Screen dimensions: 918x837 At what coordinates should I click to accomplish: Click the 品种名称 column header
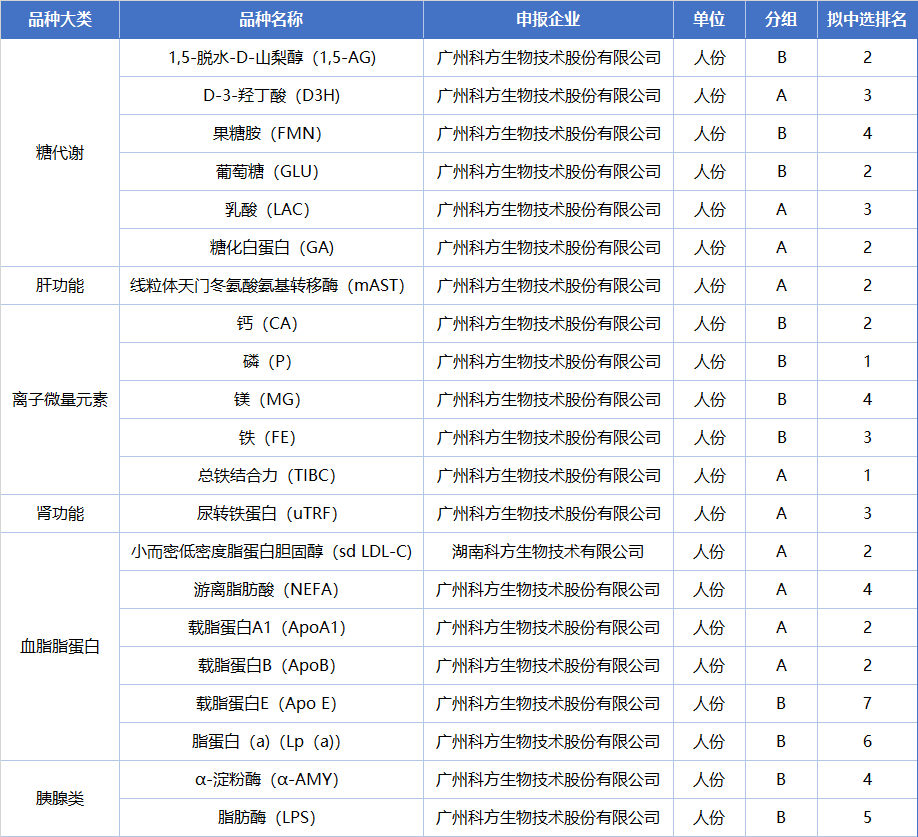pyautogui.click(x=271, y=20)
